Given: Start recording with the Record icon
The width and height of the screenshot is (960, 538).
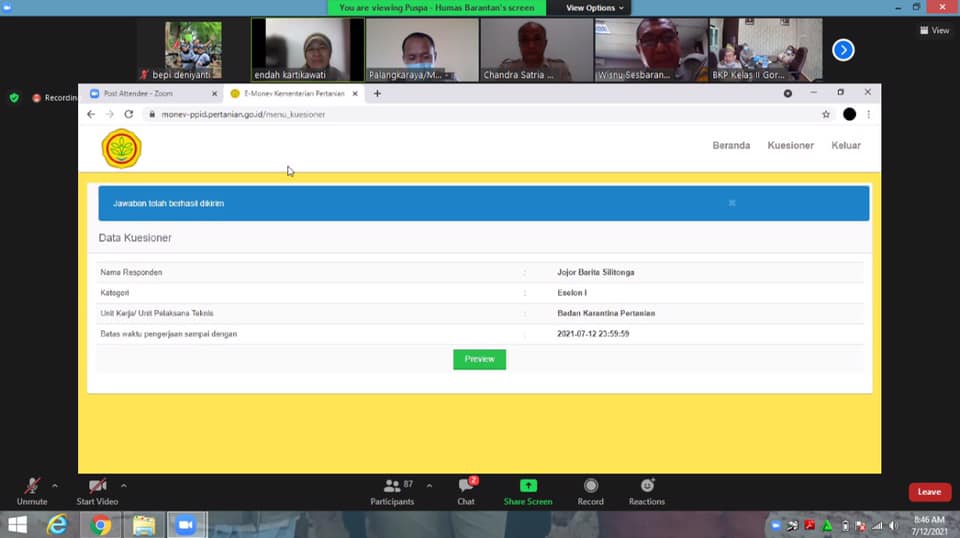Looking at the screenshot, I should [x=590, y=486].
